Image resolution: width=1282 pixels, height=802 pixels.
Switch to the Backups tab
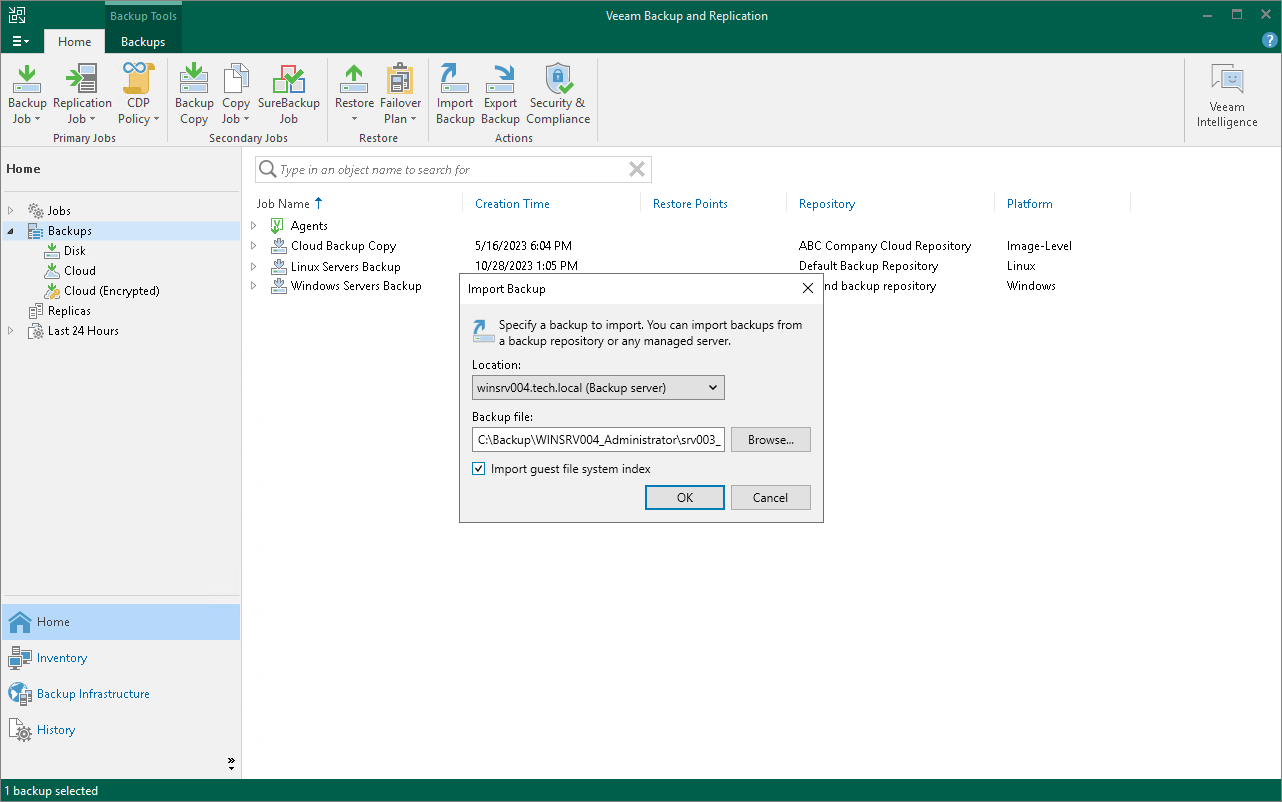[142, 41]
